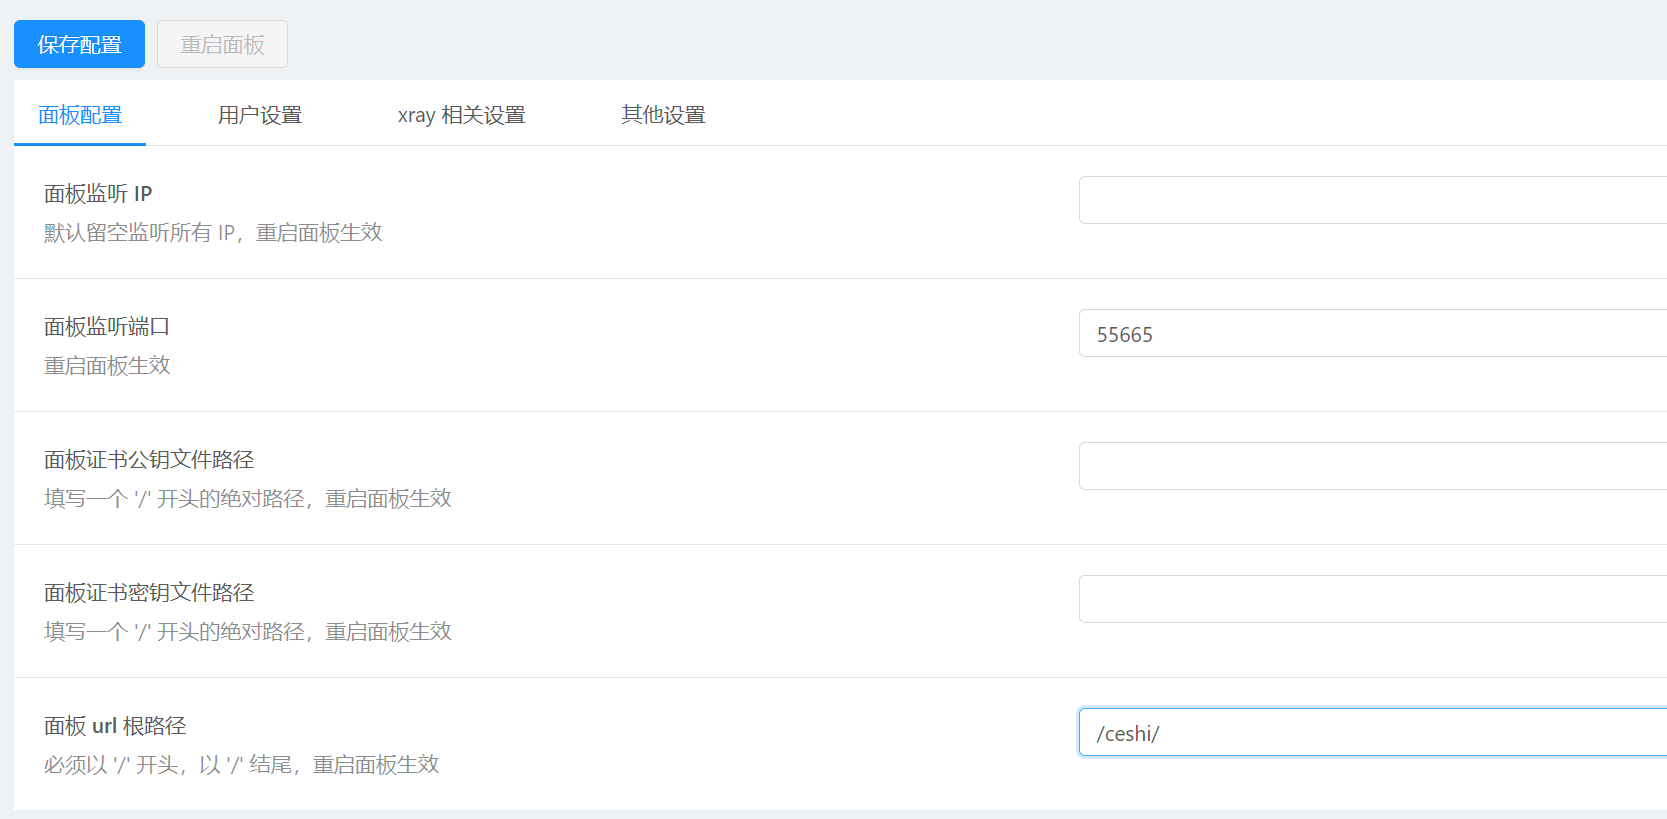Image resolution: width=1667 pixels, height=819 pixels.
Task: Click the 必须以 '/' 开头 hint text
Action: tap(241, 765)
